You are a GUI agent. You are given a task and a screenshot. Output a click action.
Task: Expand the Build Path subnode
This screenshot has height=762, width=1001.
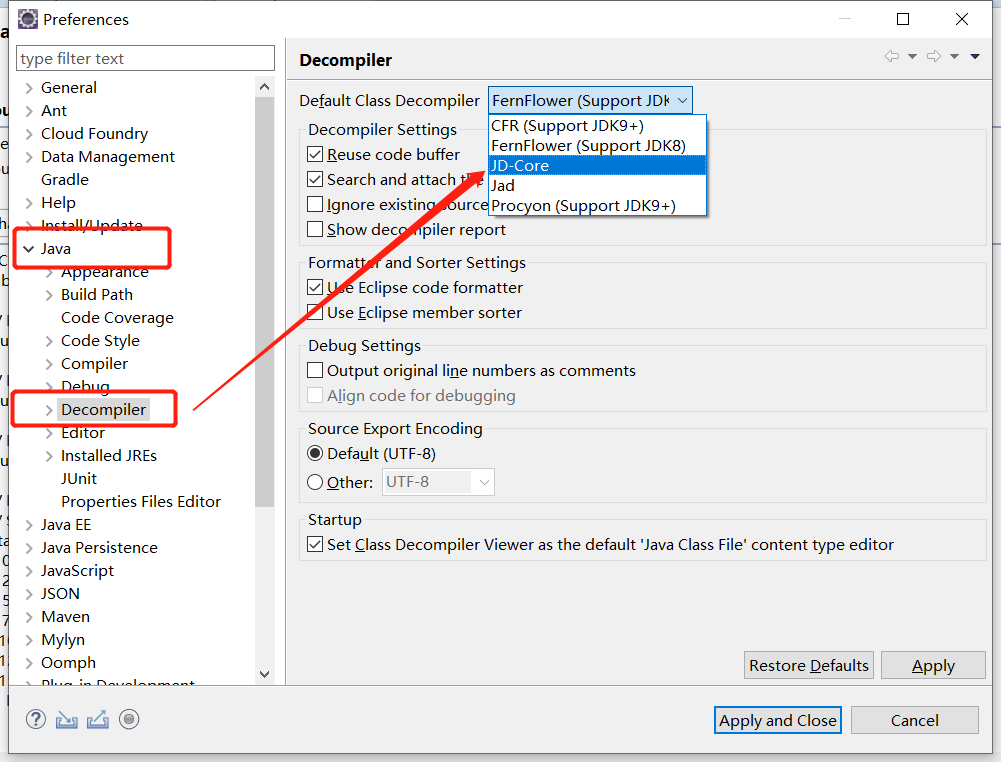(49, 295)
